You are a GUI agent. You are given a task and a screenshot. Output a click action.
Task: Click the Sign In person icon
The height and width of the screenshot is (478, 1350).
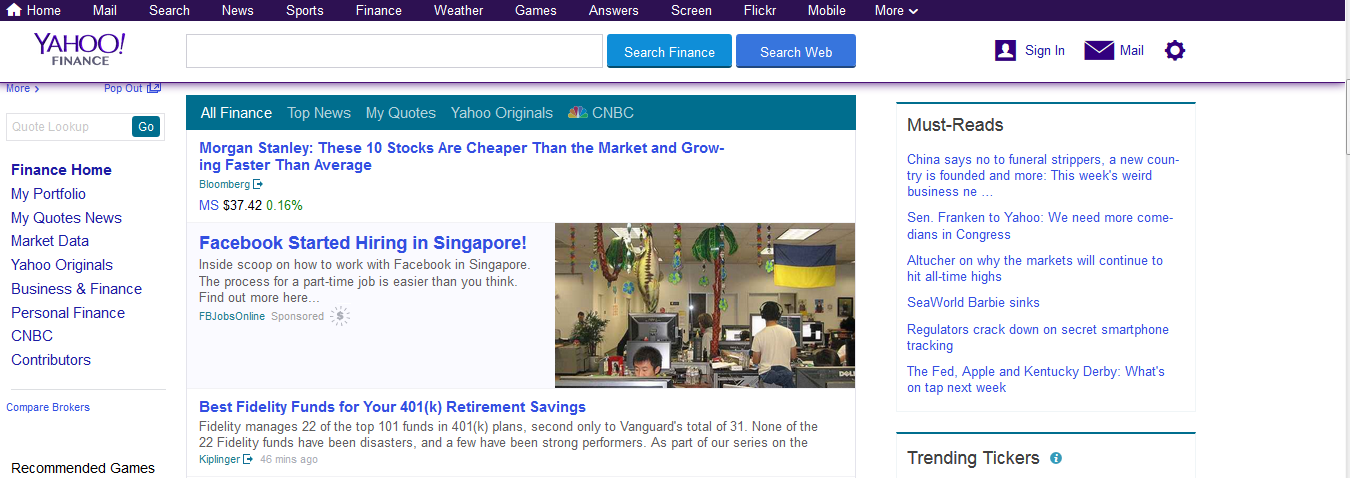1006,50
